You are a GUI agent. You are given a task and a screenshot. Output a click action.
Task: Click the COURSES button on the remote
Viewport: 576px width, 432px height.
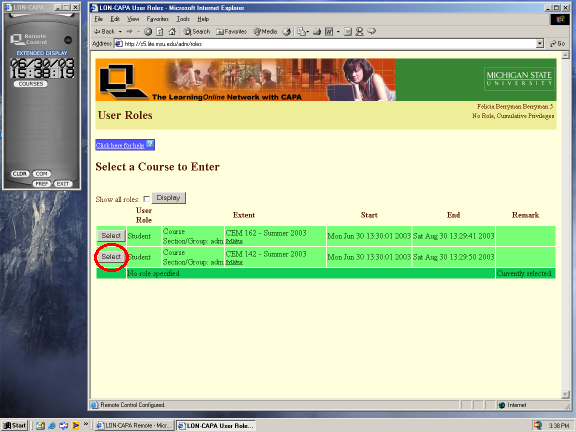[31, 84]
